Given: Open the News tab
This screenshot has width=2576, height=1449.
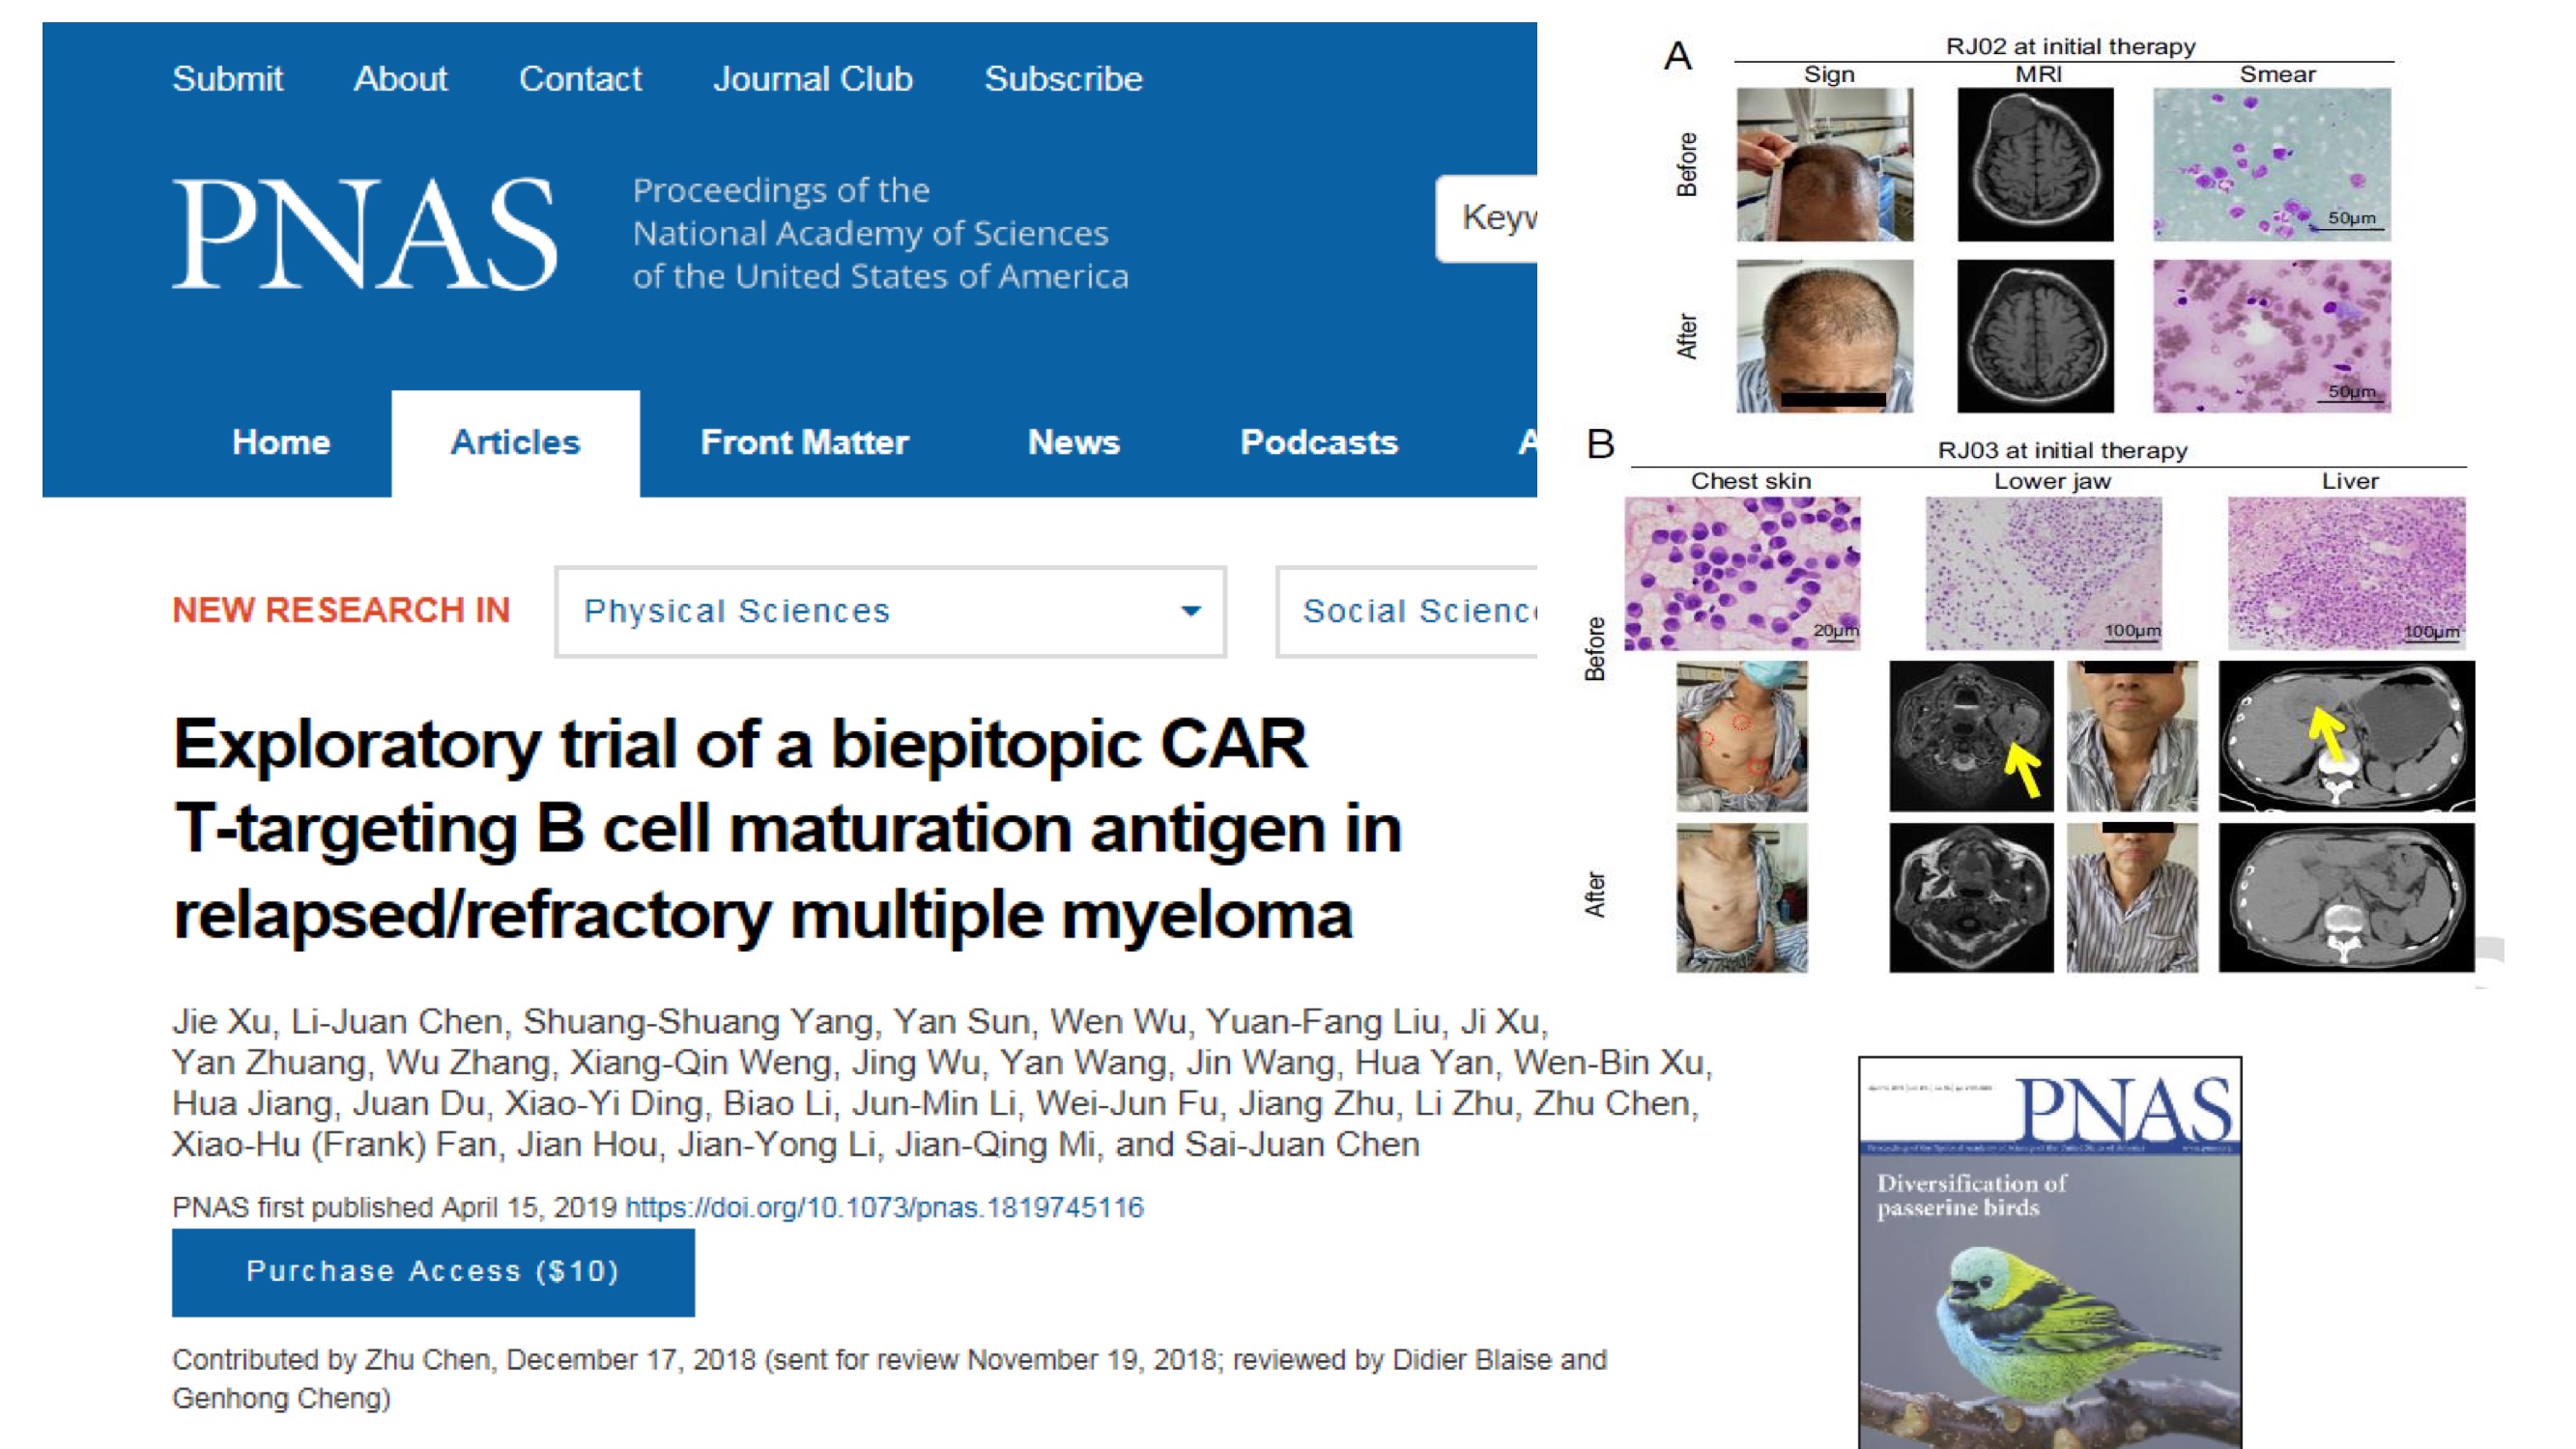Looking at the screenshot, I should pyautogui.click(x=1074, y=442).
